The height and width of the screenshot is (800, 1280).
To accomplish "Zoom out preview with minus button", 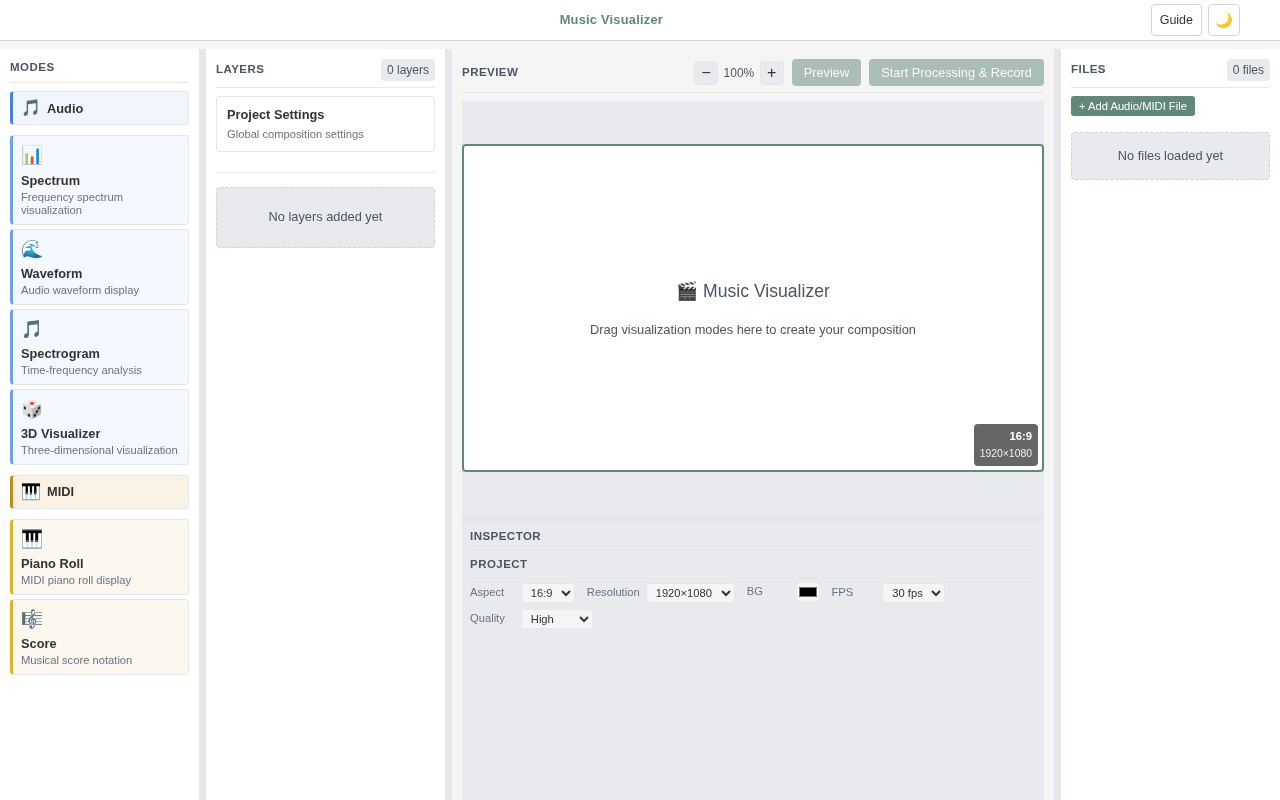I will point(706,73).
